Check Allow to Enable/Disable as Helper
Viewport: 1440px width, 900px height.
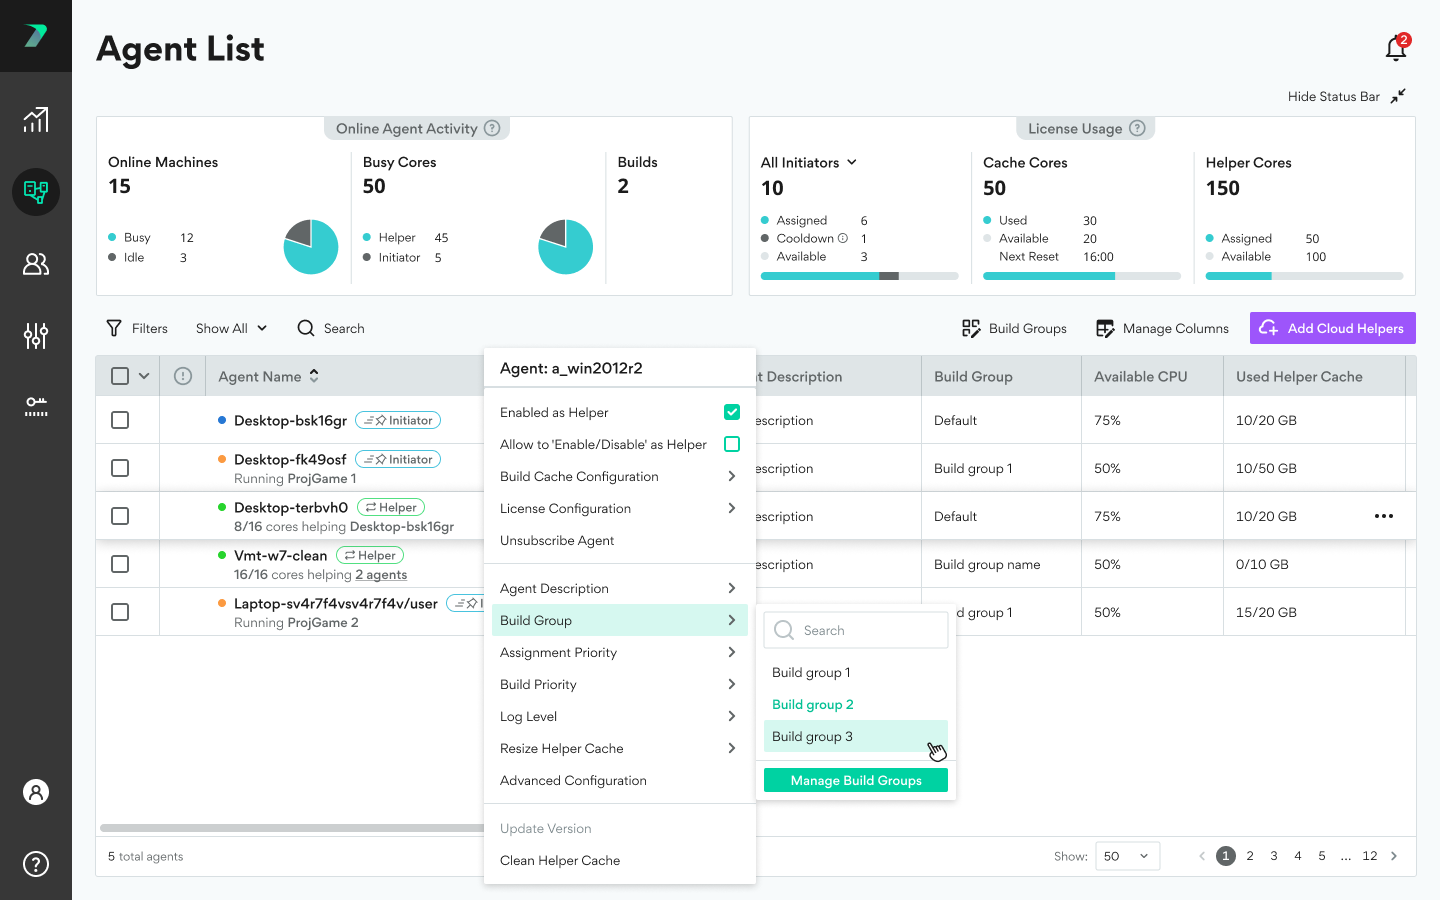(732, 444)
